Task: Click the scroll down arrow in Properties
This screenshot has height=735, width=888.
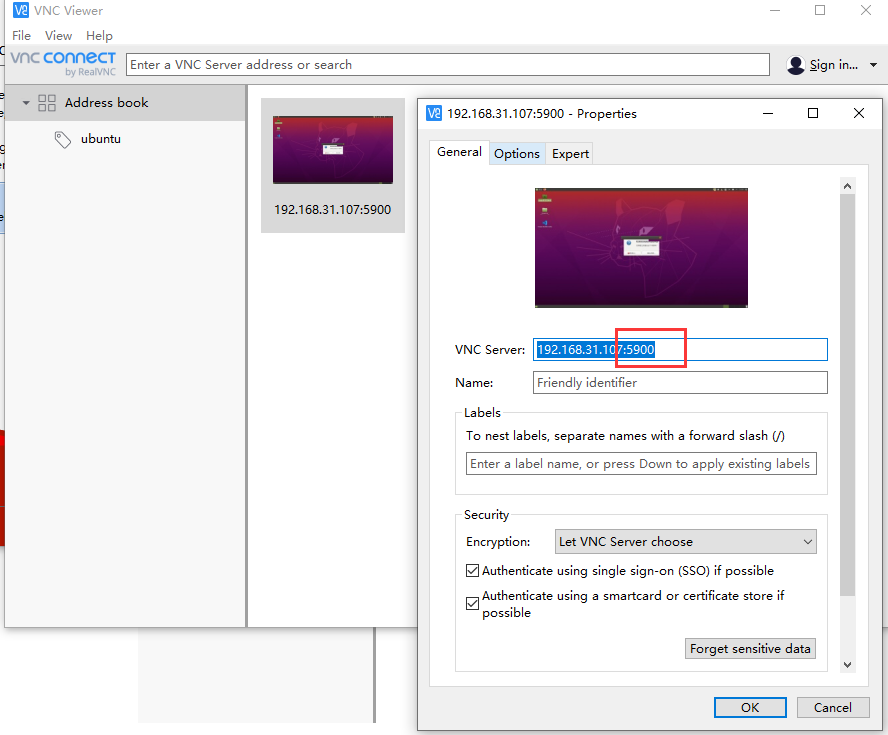Action: [x=847, y=665]
